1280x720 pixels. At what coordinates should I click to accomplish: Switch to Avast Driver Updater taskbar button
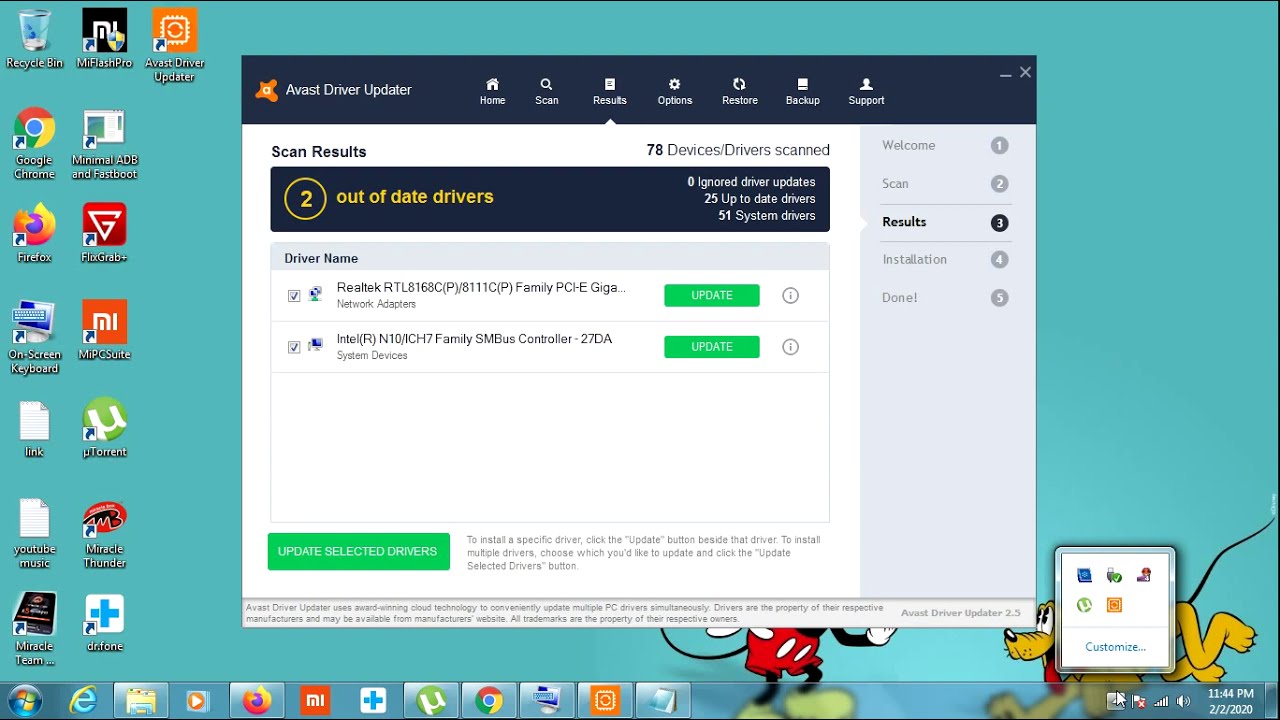point(605,701)
